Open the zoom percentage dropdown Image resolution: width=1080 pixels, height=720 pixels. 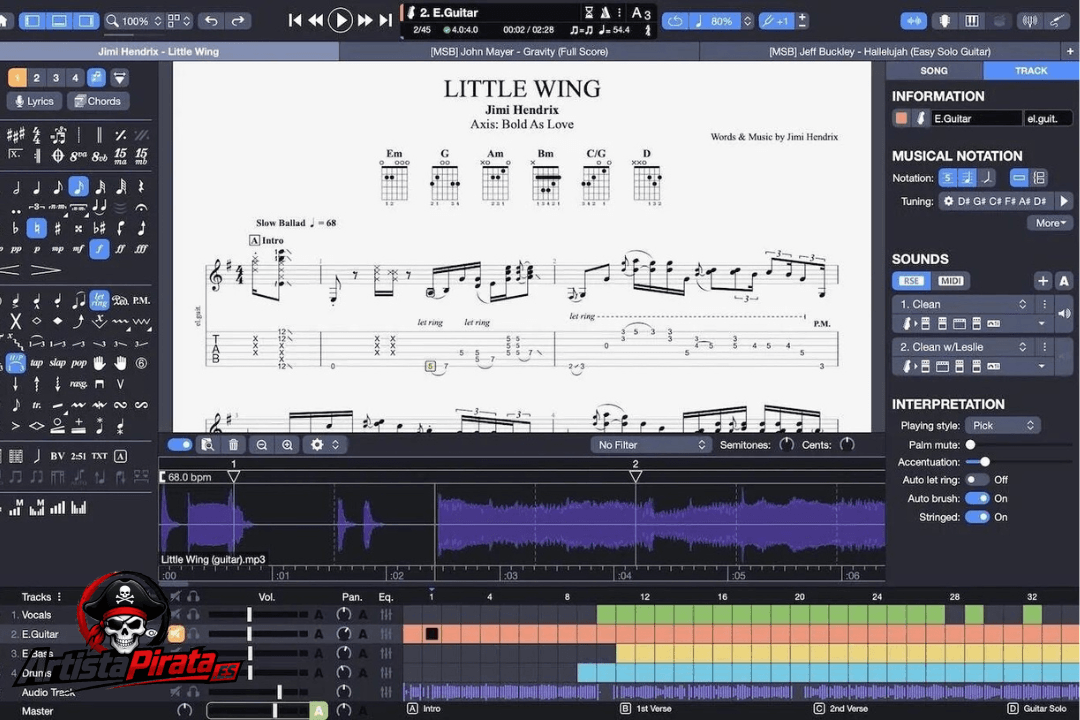134,21
